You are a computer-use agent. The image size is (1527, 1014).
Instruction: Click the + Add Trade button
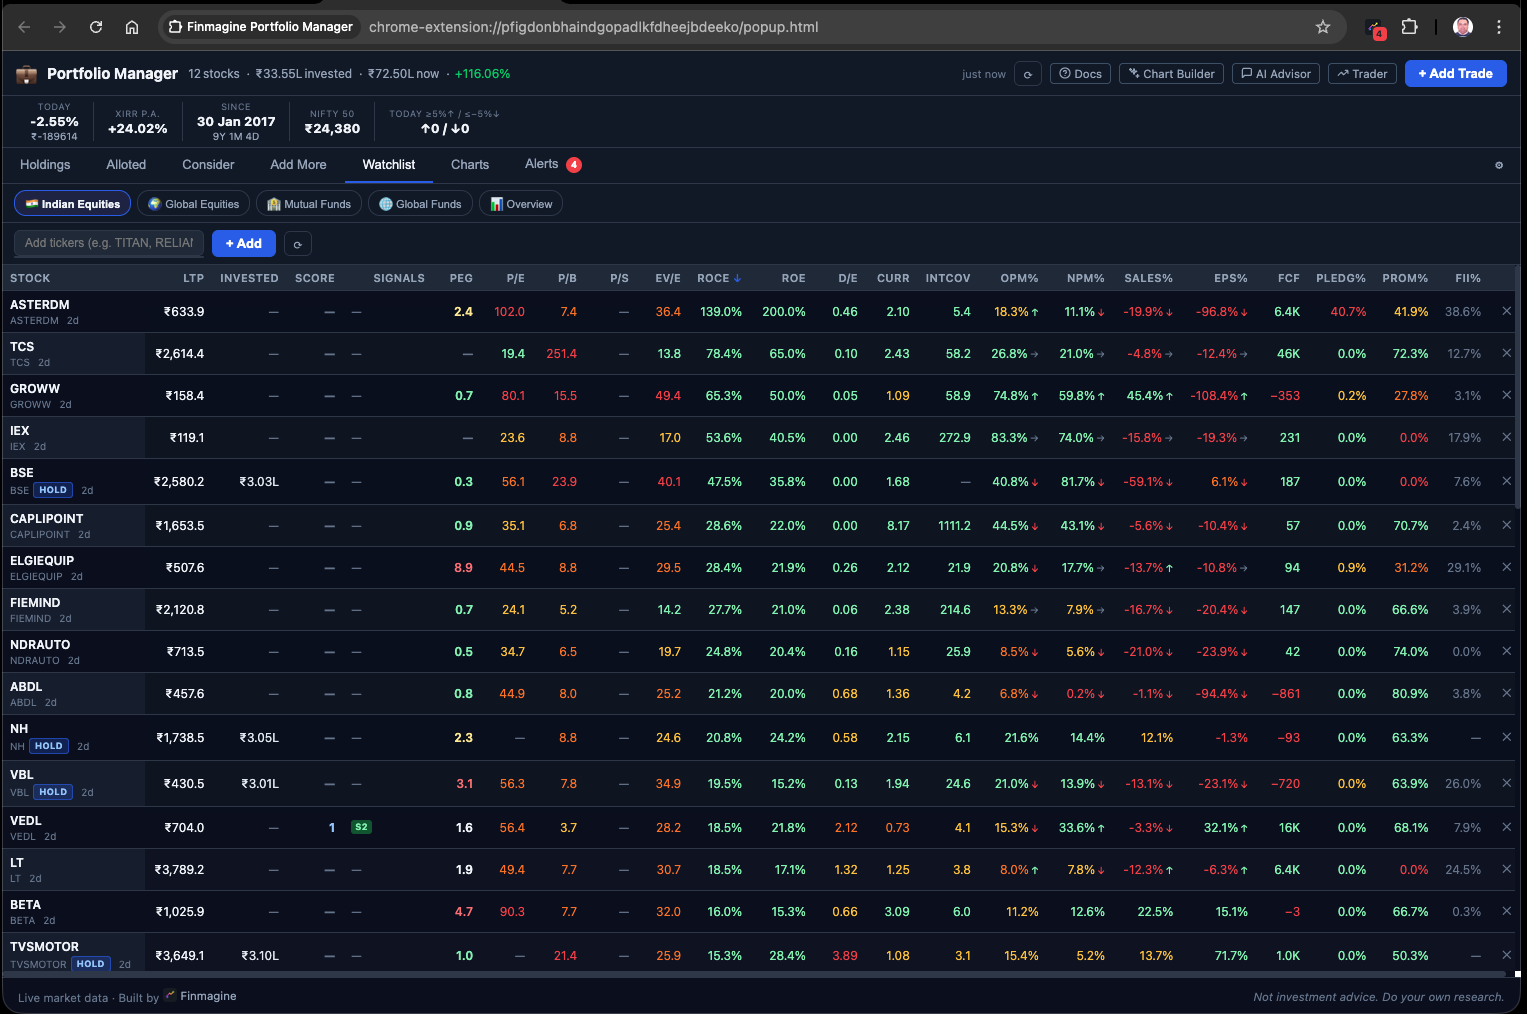(1455, 73)
